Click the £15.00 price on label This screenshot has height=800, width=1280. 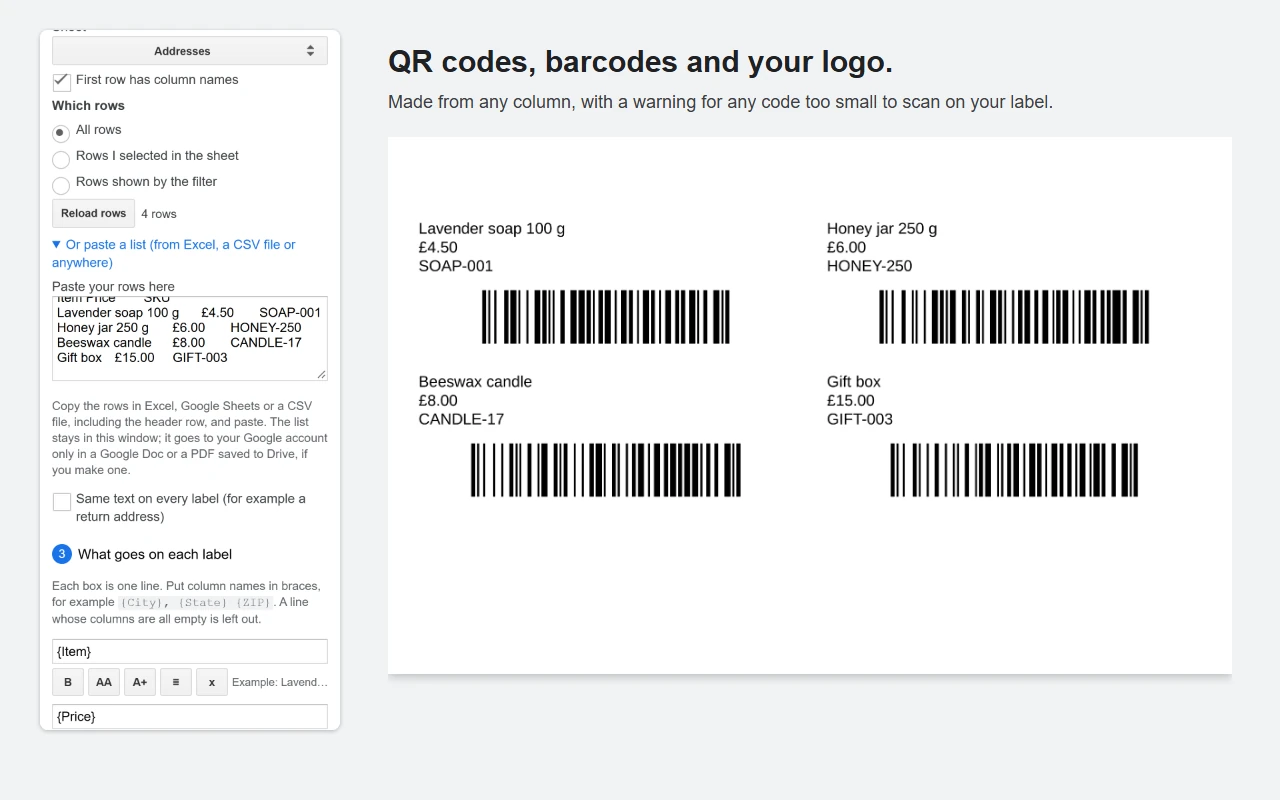click(851, 400)
